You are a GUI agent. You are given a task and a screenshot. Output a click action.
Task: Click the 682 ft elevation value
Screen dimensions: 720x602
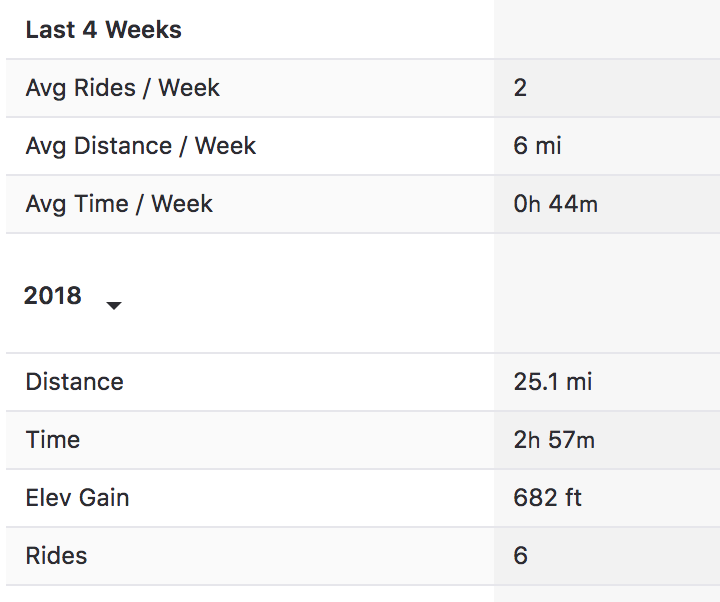[x=547, y=498]
